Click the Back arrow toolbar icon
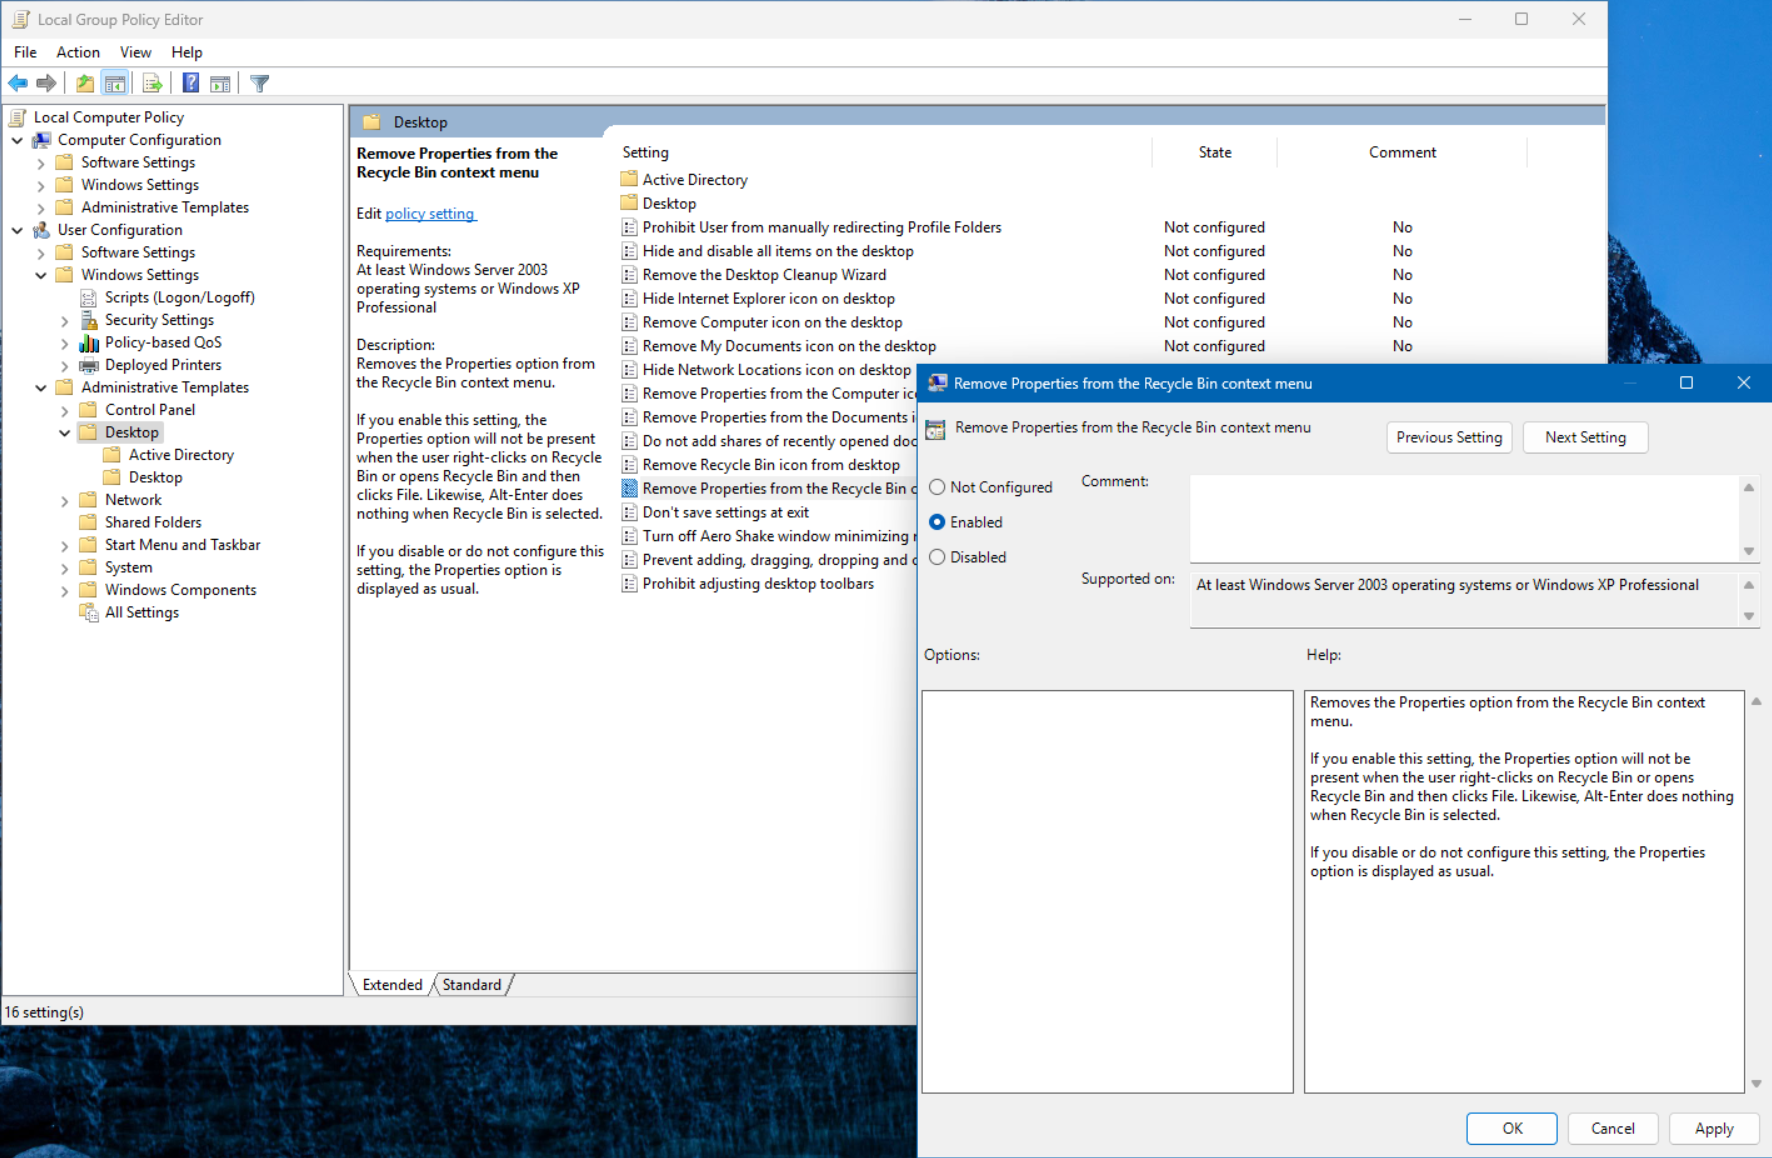This screenshot has height=1158, width=1772. (x=18, y=83)
